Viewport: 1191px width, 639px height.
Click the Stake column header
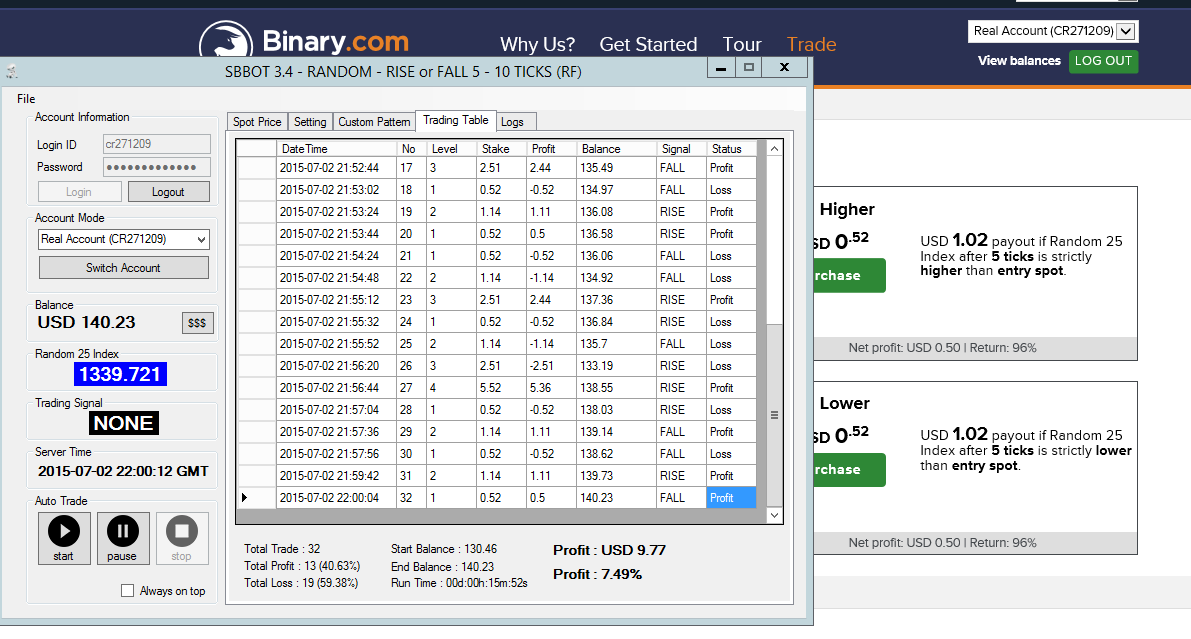pos(501,149)
